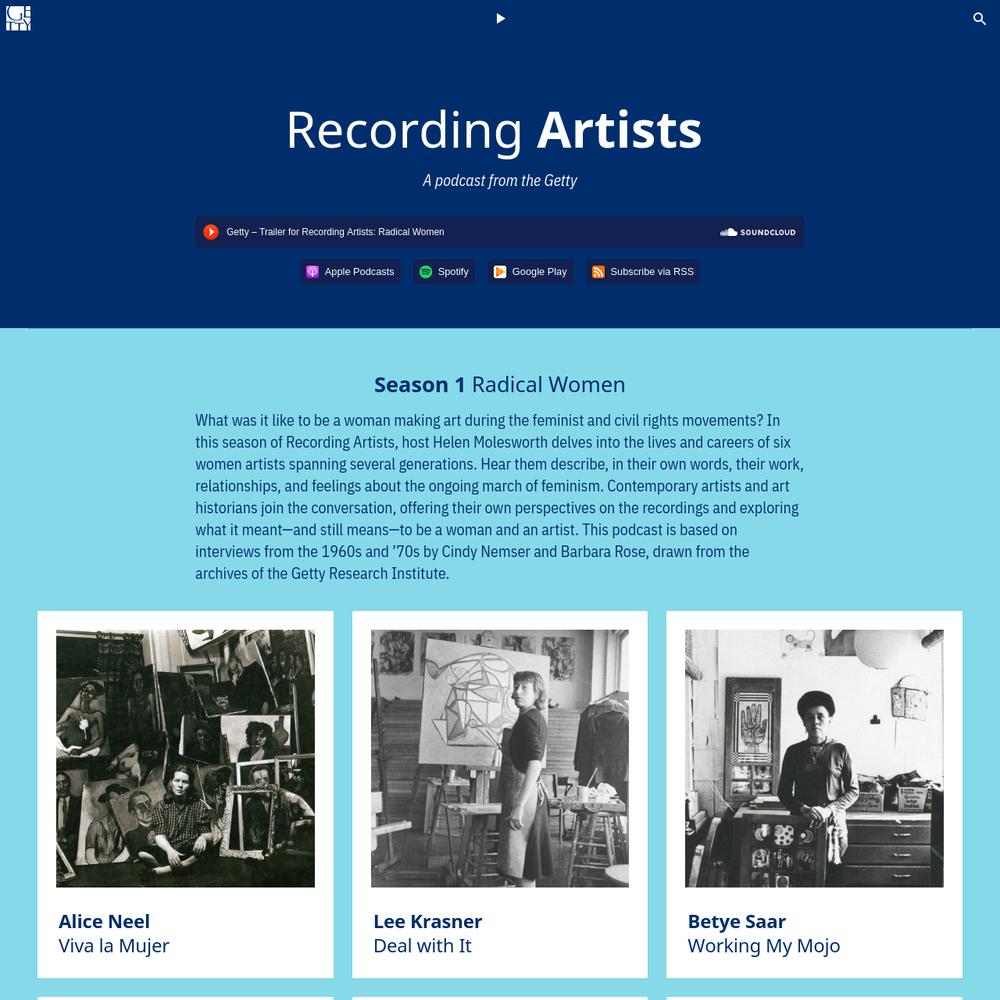
Task: Open the SoundCloud logo link
Action: (758, 232)
